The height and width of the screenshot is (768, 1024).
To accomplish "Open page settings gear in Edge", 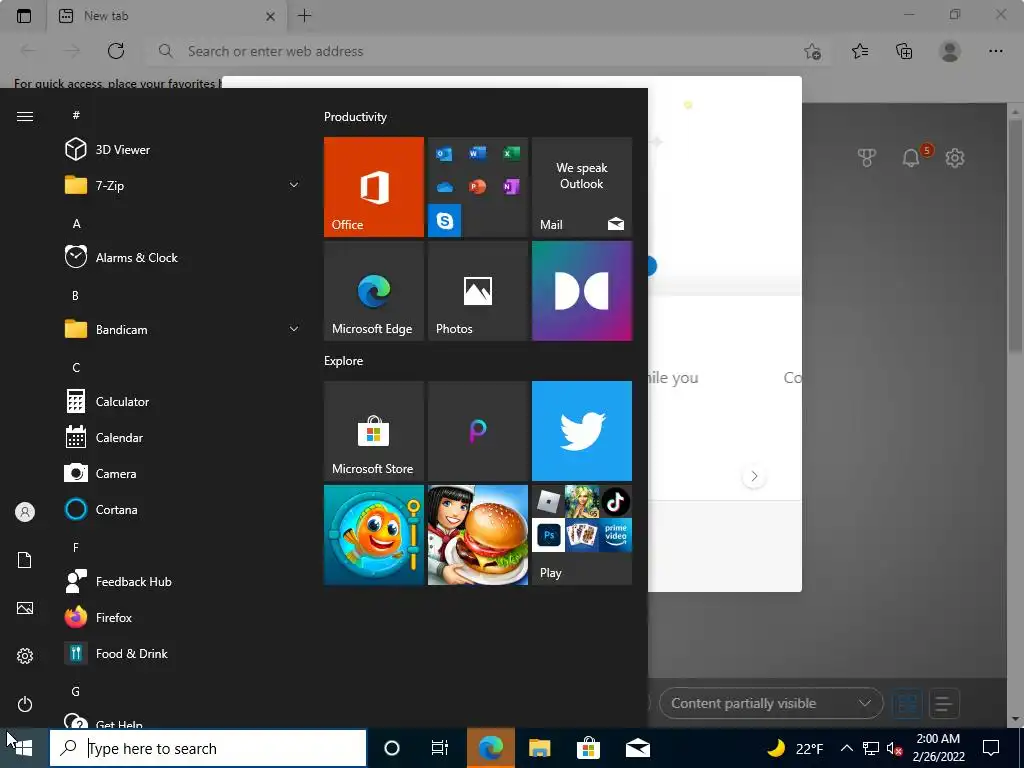I will pyautogui.click(x=955, y=157).
